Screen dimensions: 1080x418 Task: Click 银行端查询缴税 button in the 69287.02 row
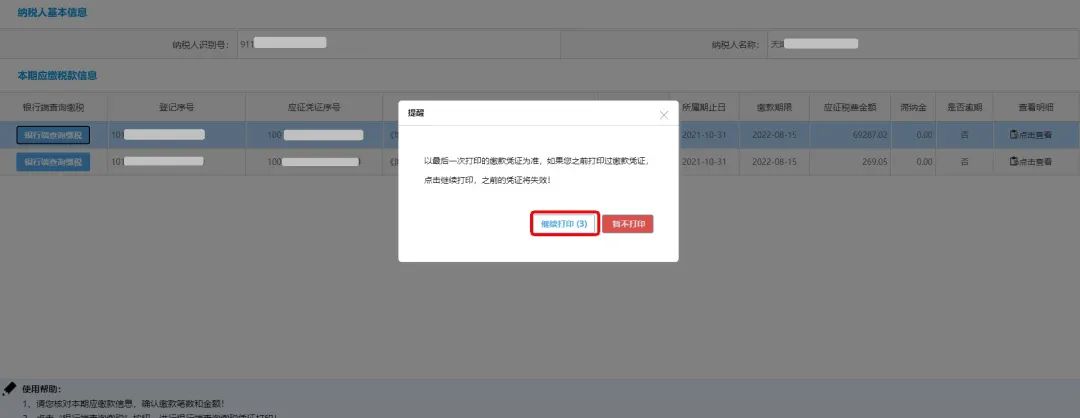tap(53, 136)
